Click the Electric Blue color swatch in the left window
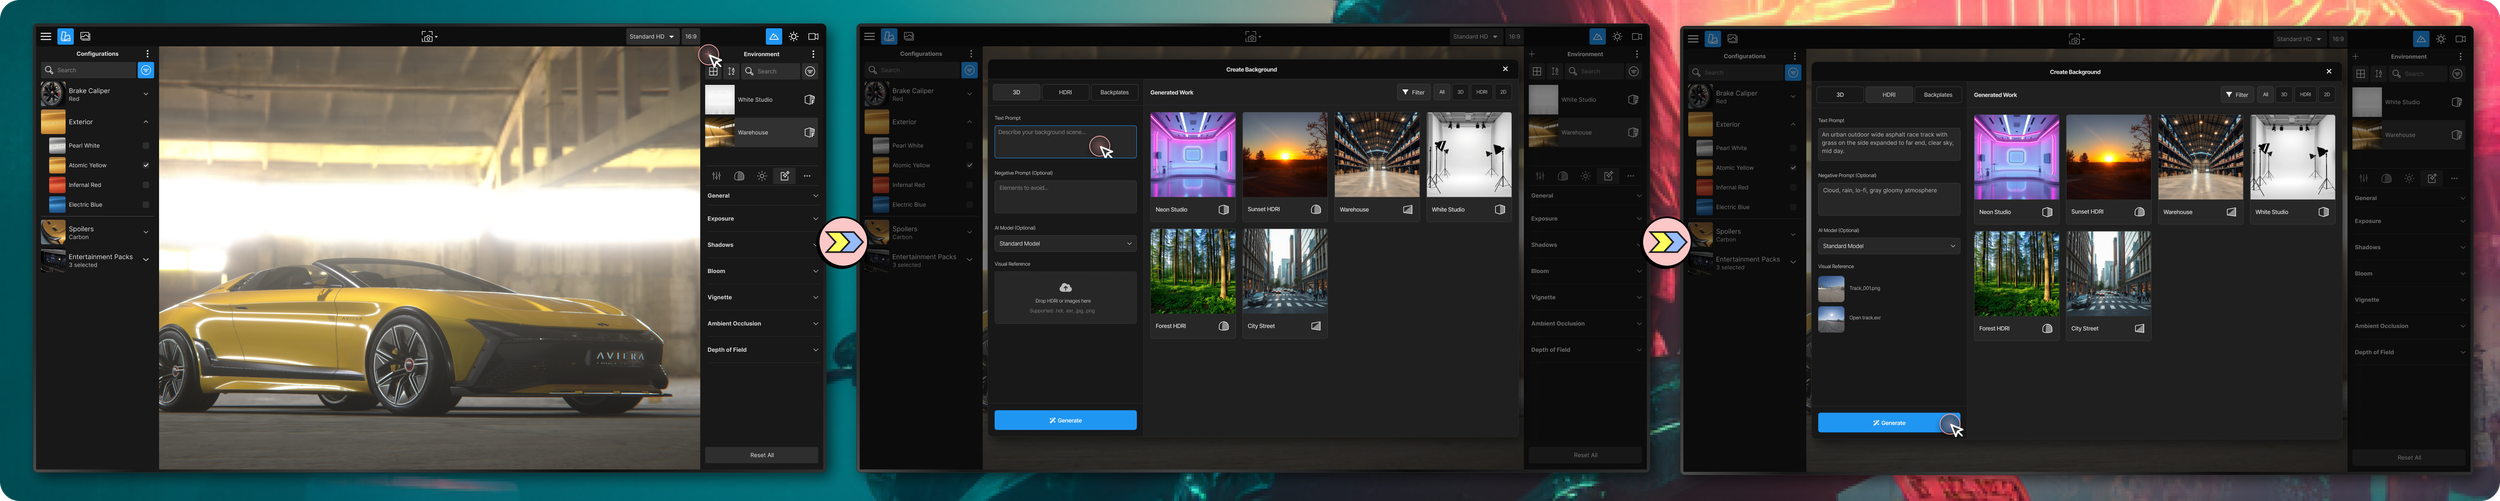The height and width of the screenshot is (501, 2500). coord(57,205)
